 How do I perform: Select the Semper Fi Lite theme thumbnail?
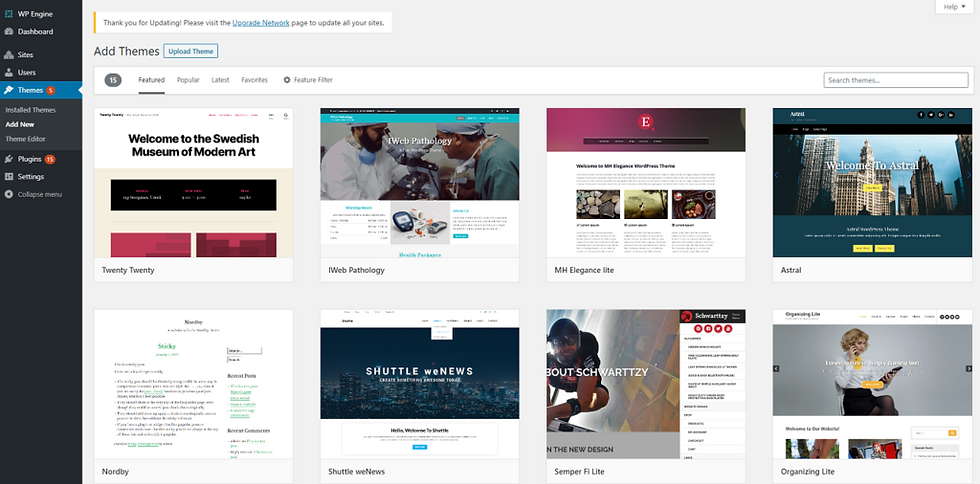[x=646, y=384]
